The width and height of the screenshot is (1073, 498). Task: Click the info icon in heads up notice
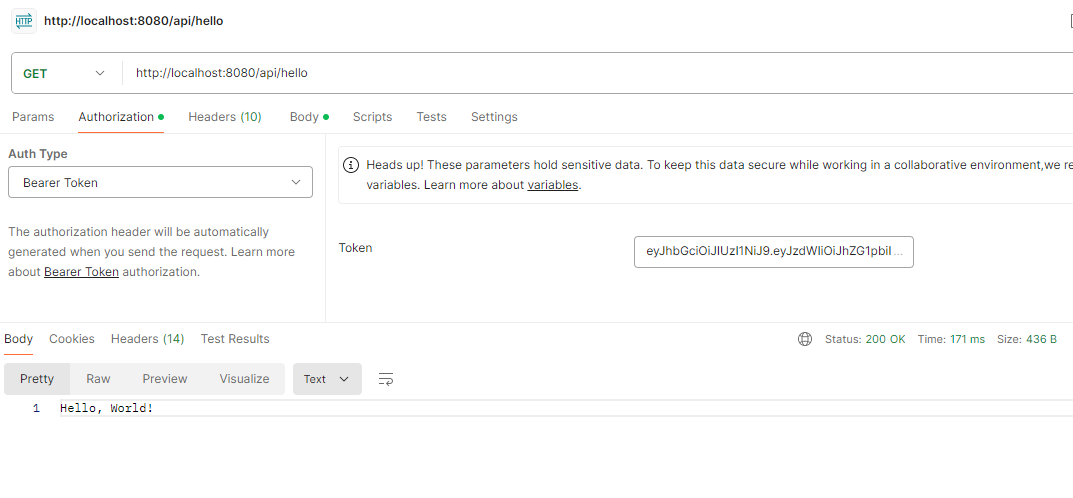351,164
